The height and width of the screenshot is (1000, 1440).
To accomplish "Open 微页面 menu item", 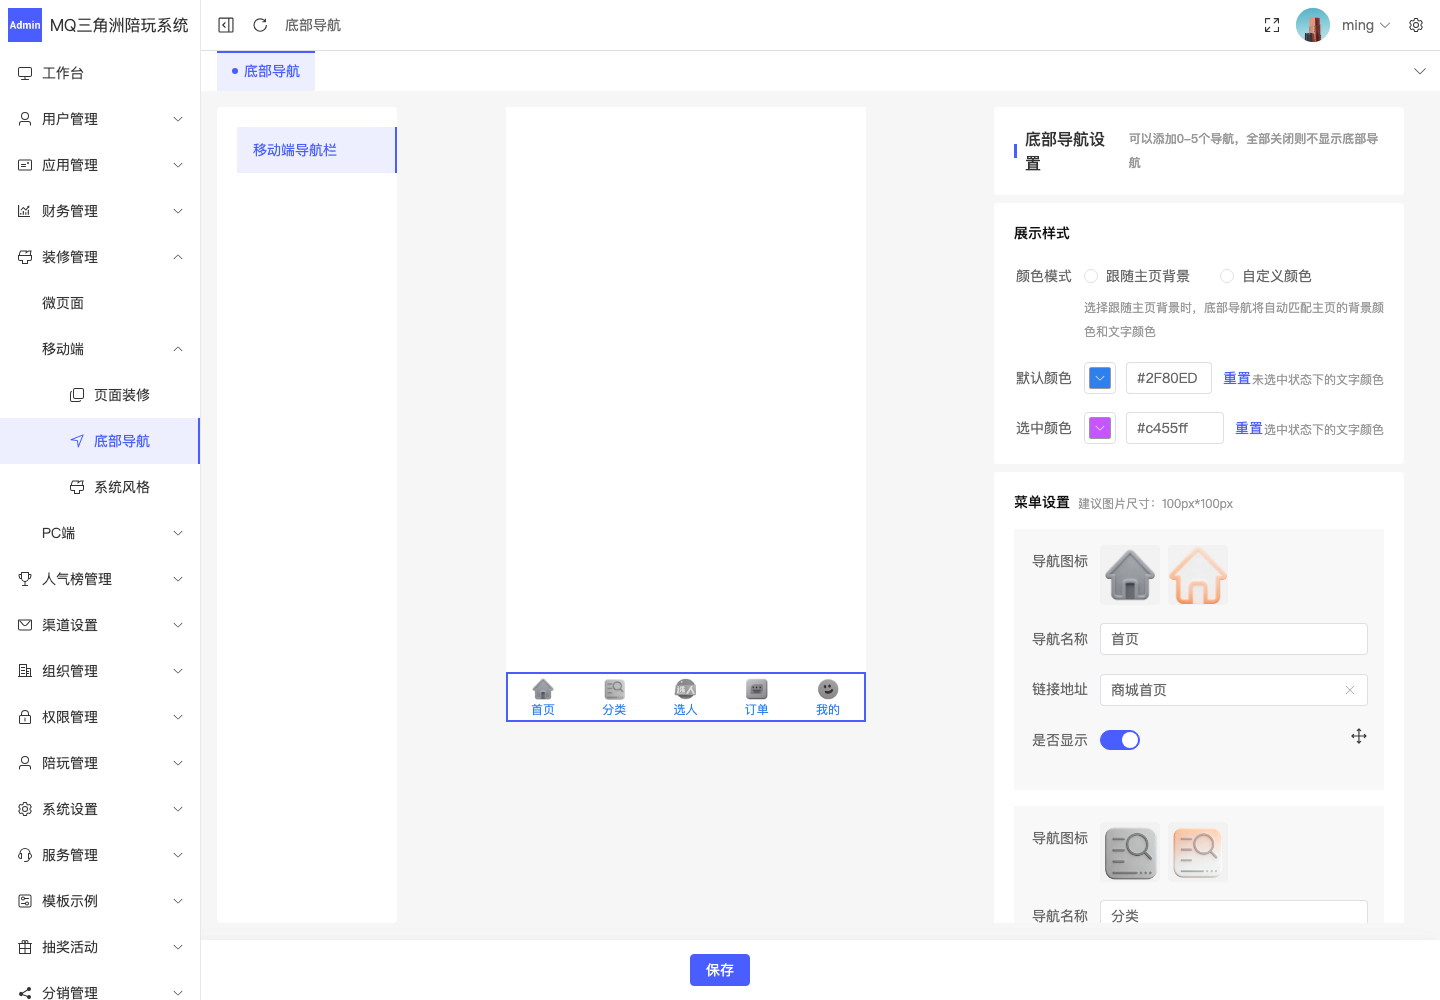I will pyautogui.click(x=100, y=303).
